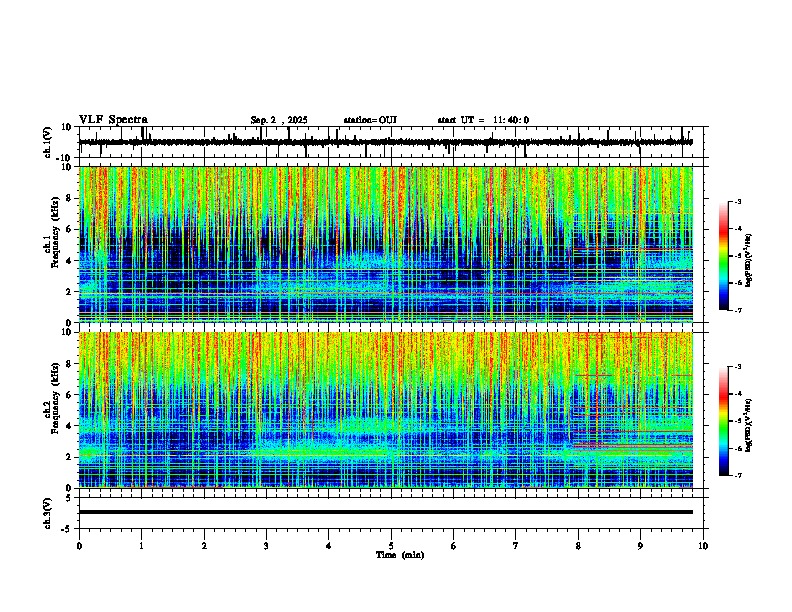Click time-axis tick label "6"
792x612 pixels.
click(x=453, y=546)
